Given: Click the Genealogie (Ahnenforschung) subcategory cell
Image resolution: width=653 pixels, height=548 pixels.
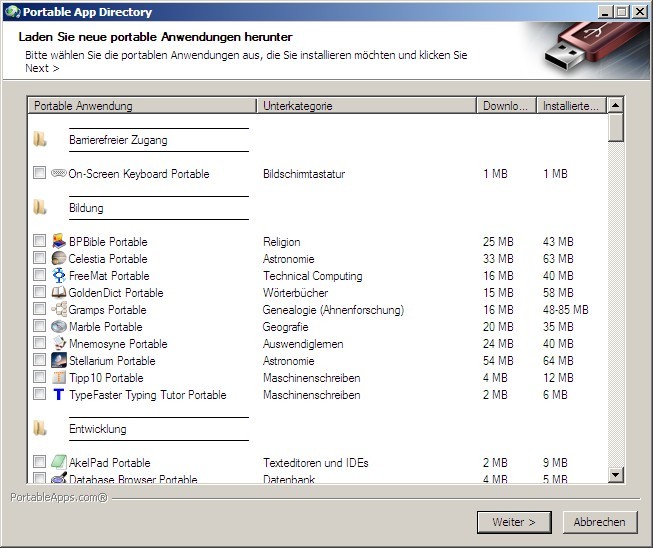Looking at the screenshot, I should tap(334, 310).
